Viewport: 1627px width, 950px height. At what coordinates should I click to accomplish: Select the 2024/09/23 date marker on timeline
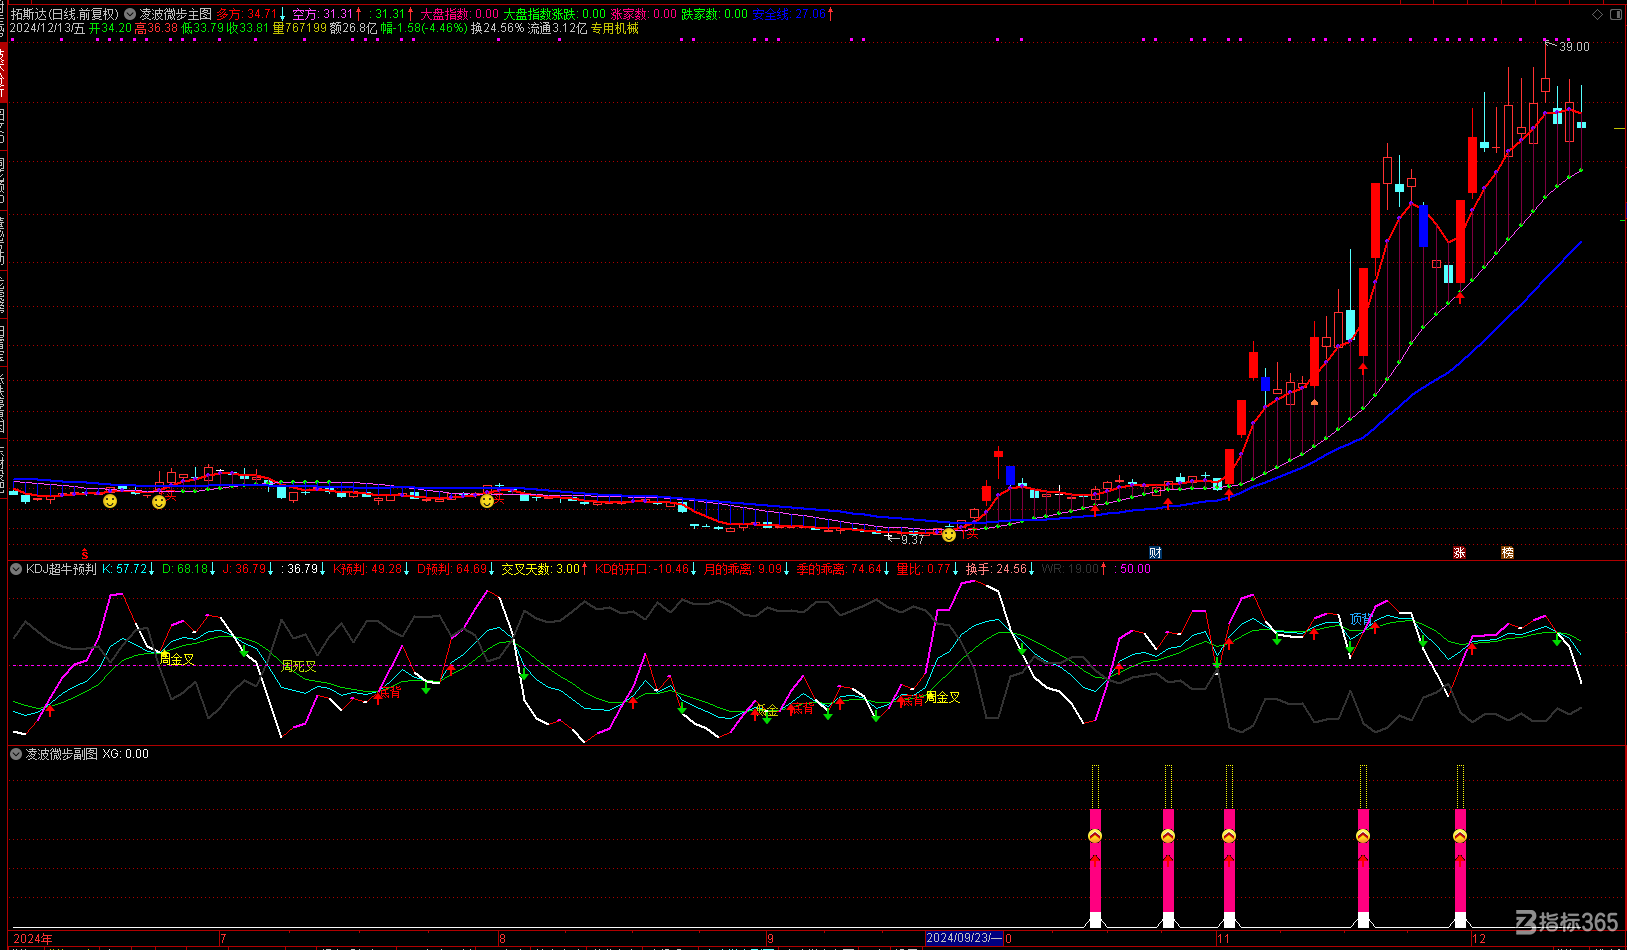964,938
